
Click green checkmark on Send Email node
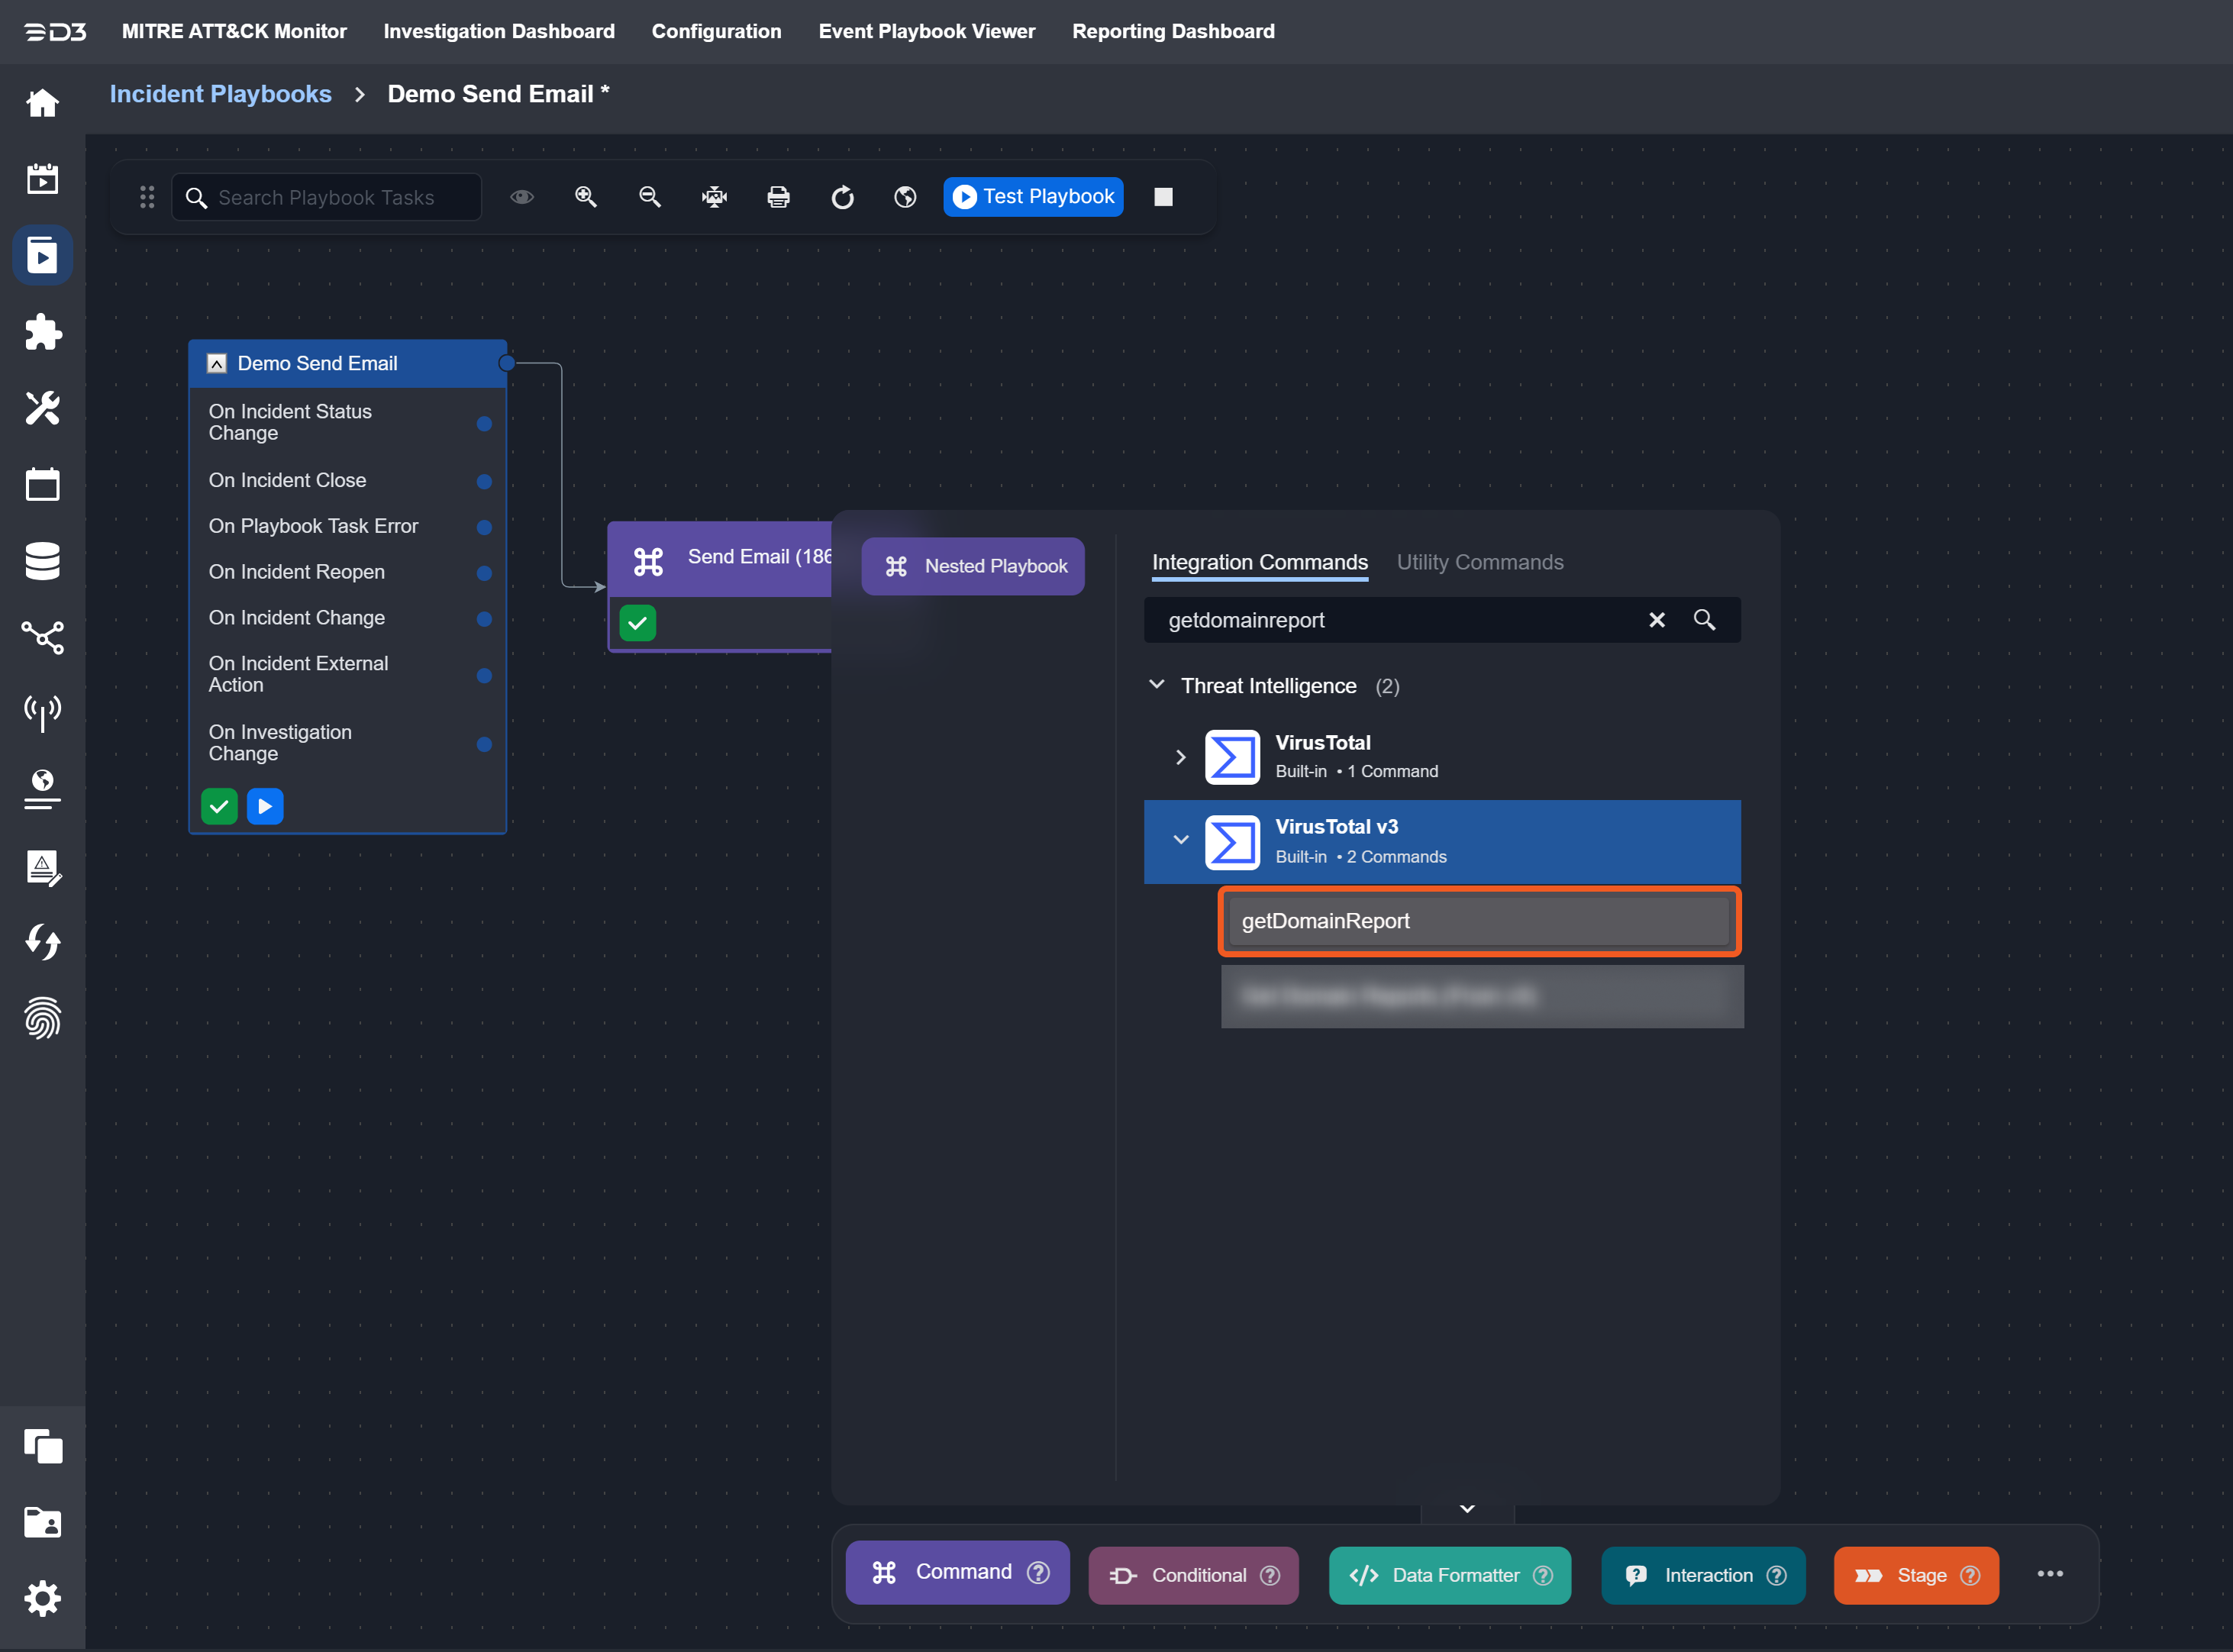637,623
